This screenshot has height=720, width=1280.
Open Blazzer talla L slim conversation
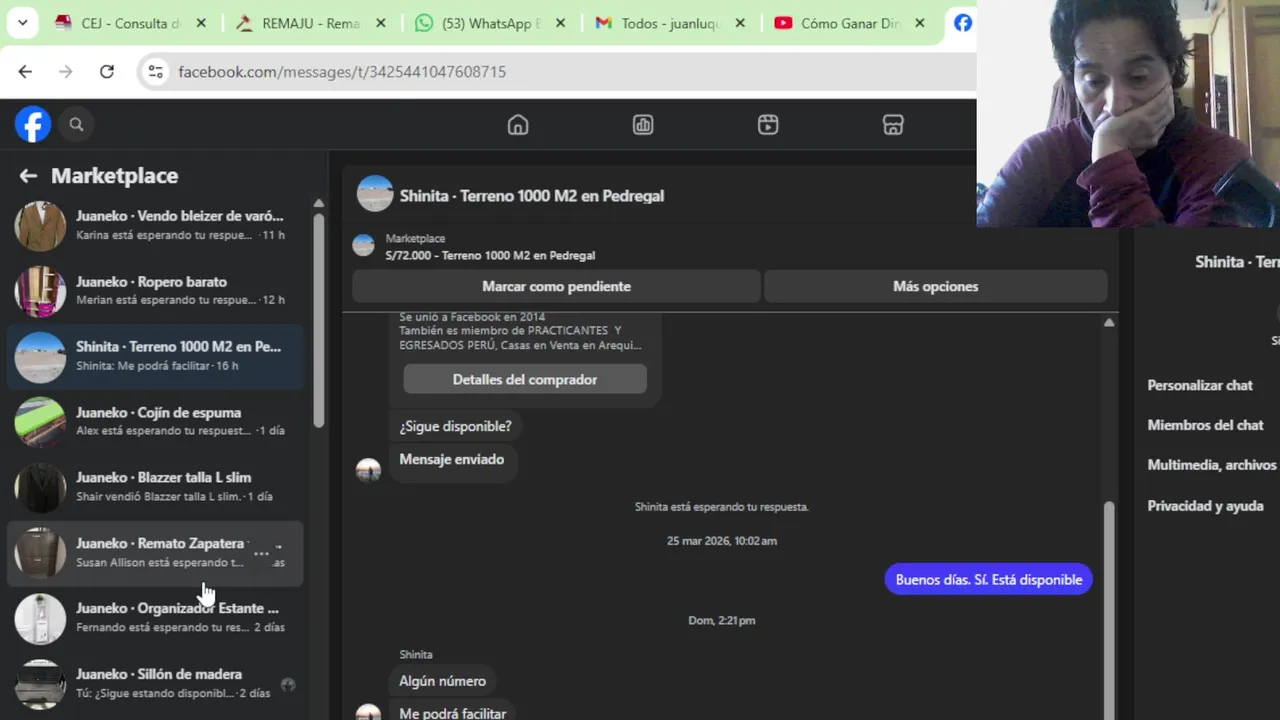[x=155, y=487]
